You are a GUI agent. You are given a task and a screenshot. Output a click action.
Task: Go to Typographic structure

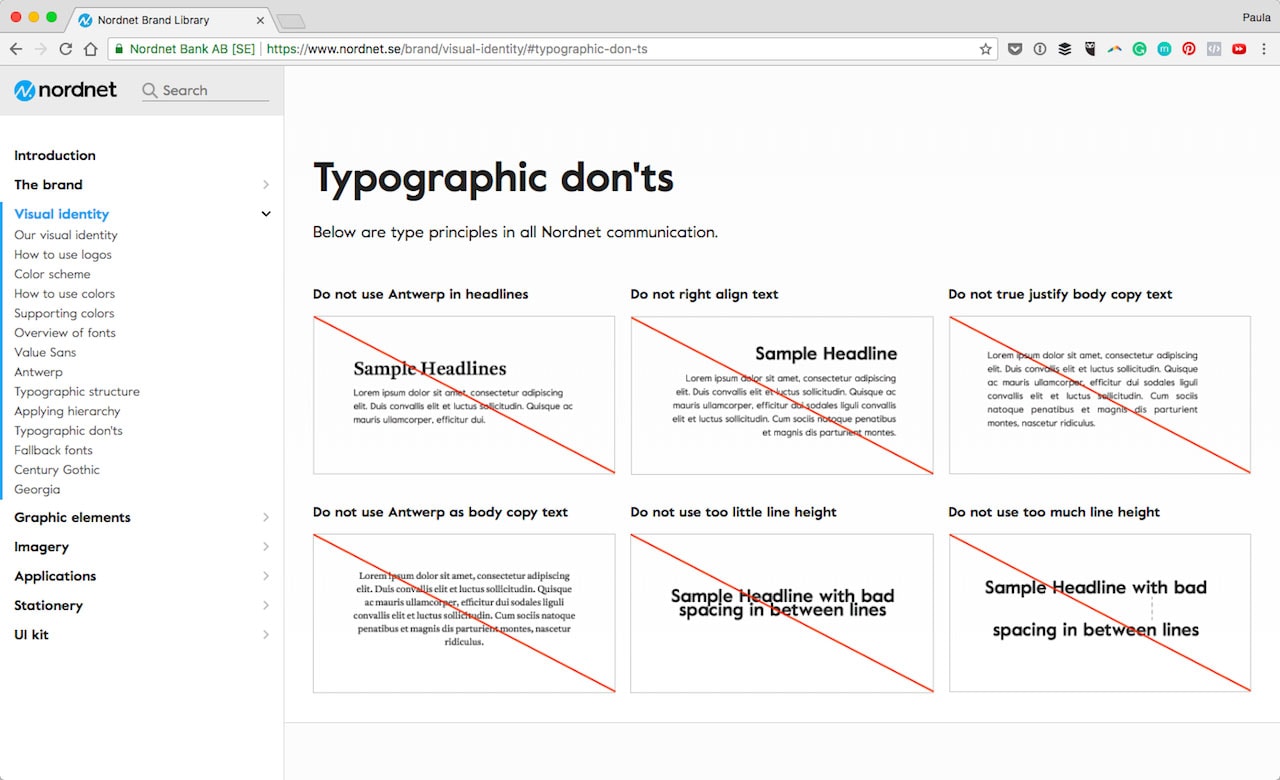(77, 392)
